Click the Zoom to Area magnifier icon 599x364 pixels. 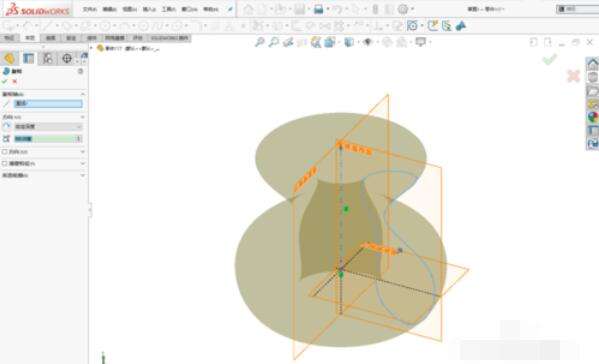[274, 42]
